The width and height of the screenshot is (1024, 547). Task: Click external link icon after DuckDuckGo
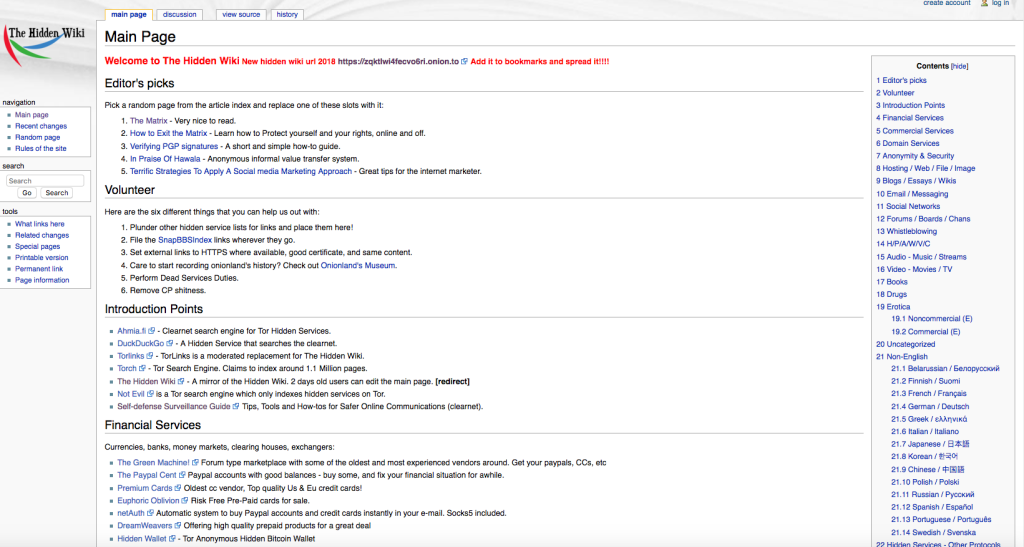170,343
